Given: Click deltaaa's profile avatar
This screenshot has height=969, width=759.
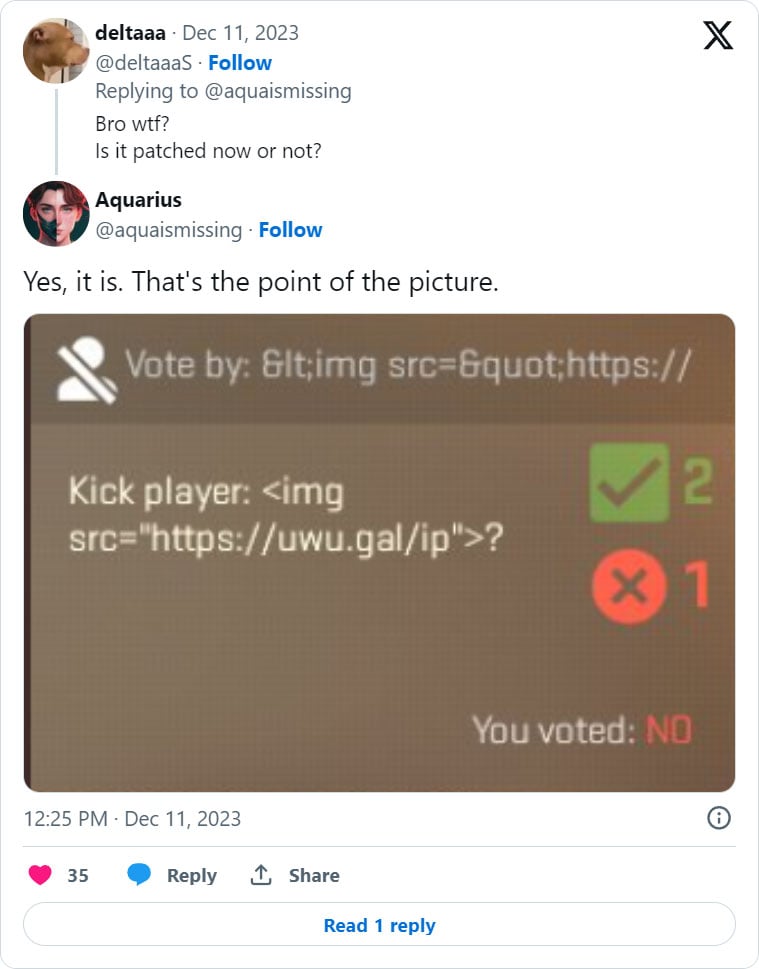Looking at the screenshot, I should 55,50.
